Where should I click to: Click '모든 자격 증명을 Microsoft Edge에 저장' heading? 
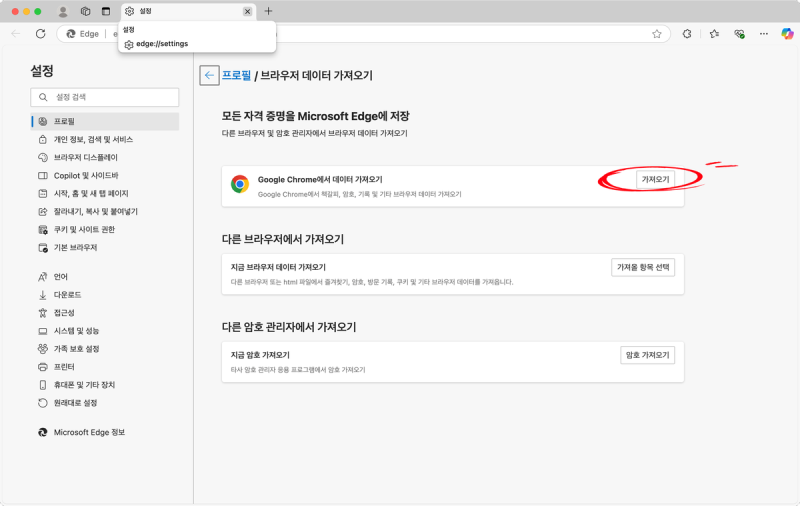pyautogui.click(x=315, y=116)
